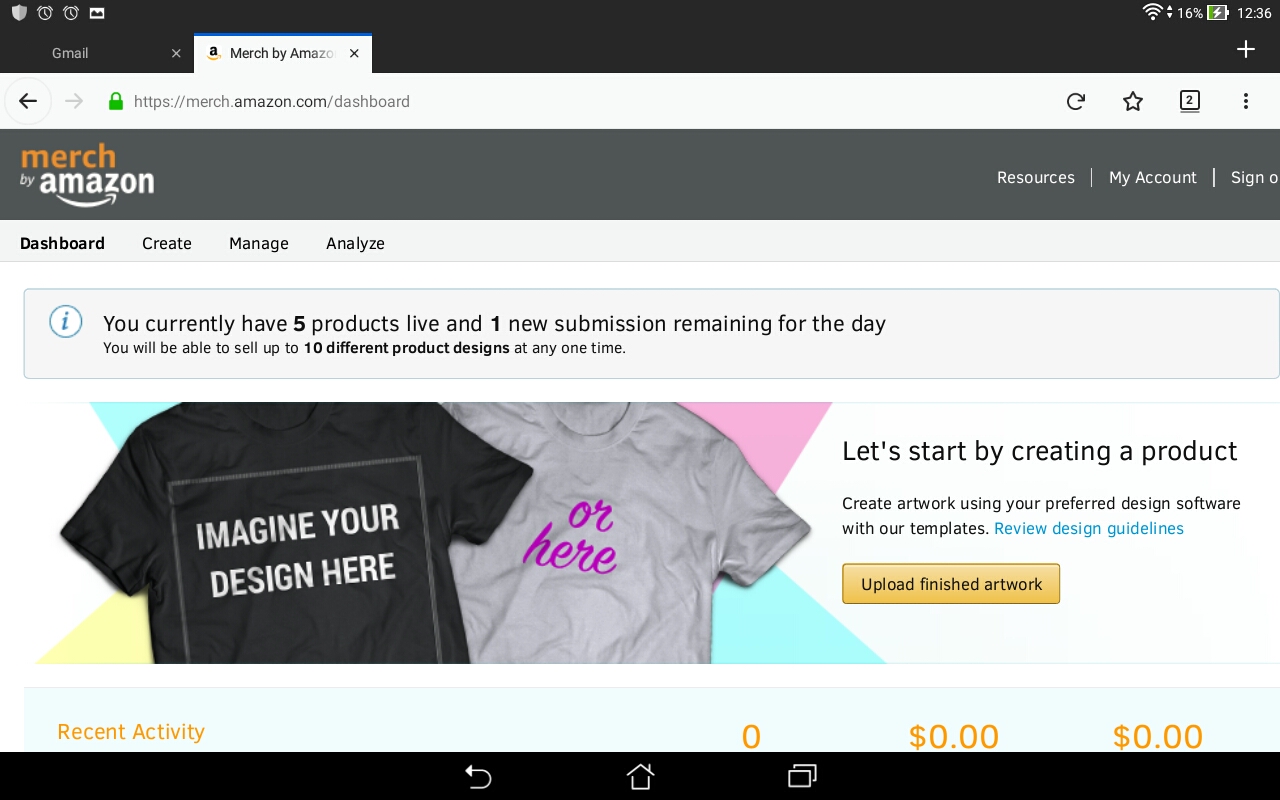
Task: Tap the green padlock security icon
Action: (116, 101)
